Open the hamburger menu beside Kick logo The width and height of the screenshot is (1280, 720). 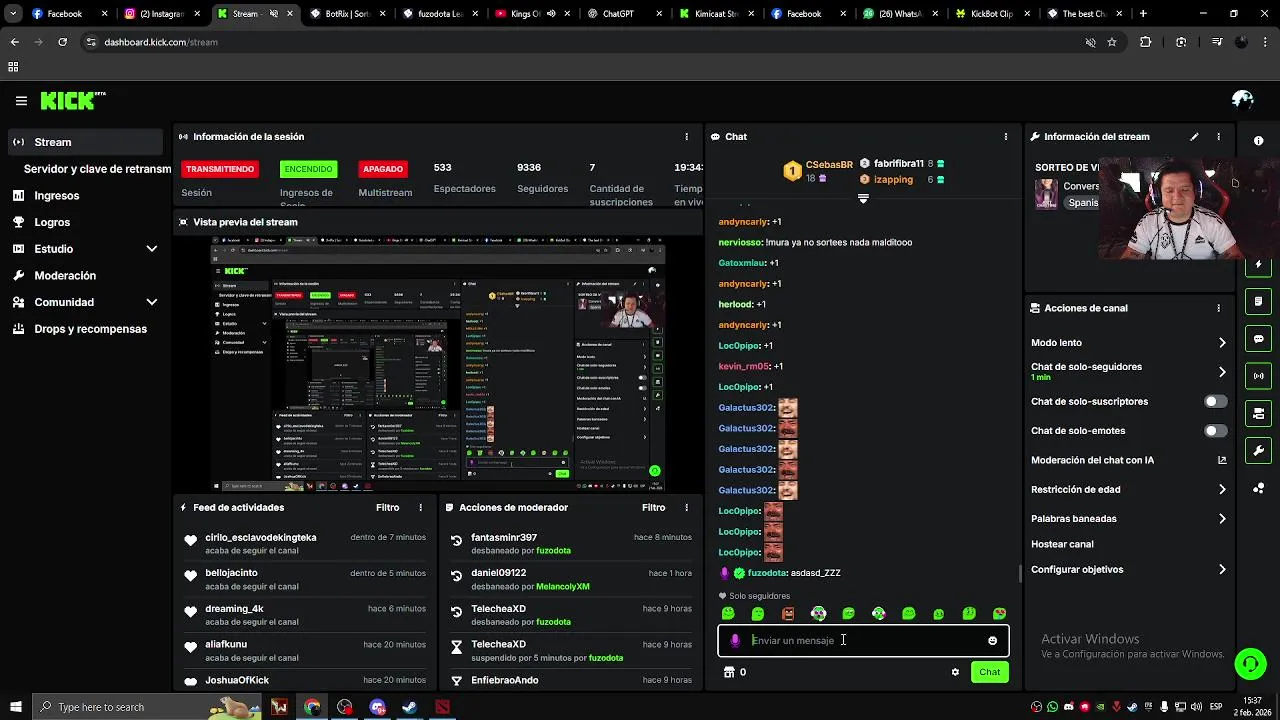tap(21, 100)
